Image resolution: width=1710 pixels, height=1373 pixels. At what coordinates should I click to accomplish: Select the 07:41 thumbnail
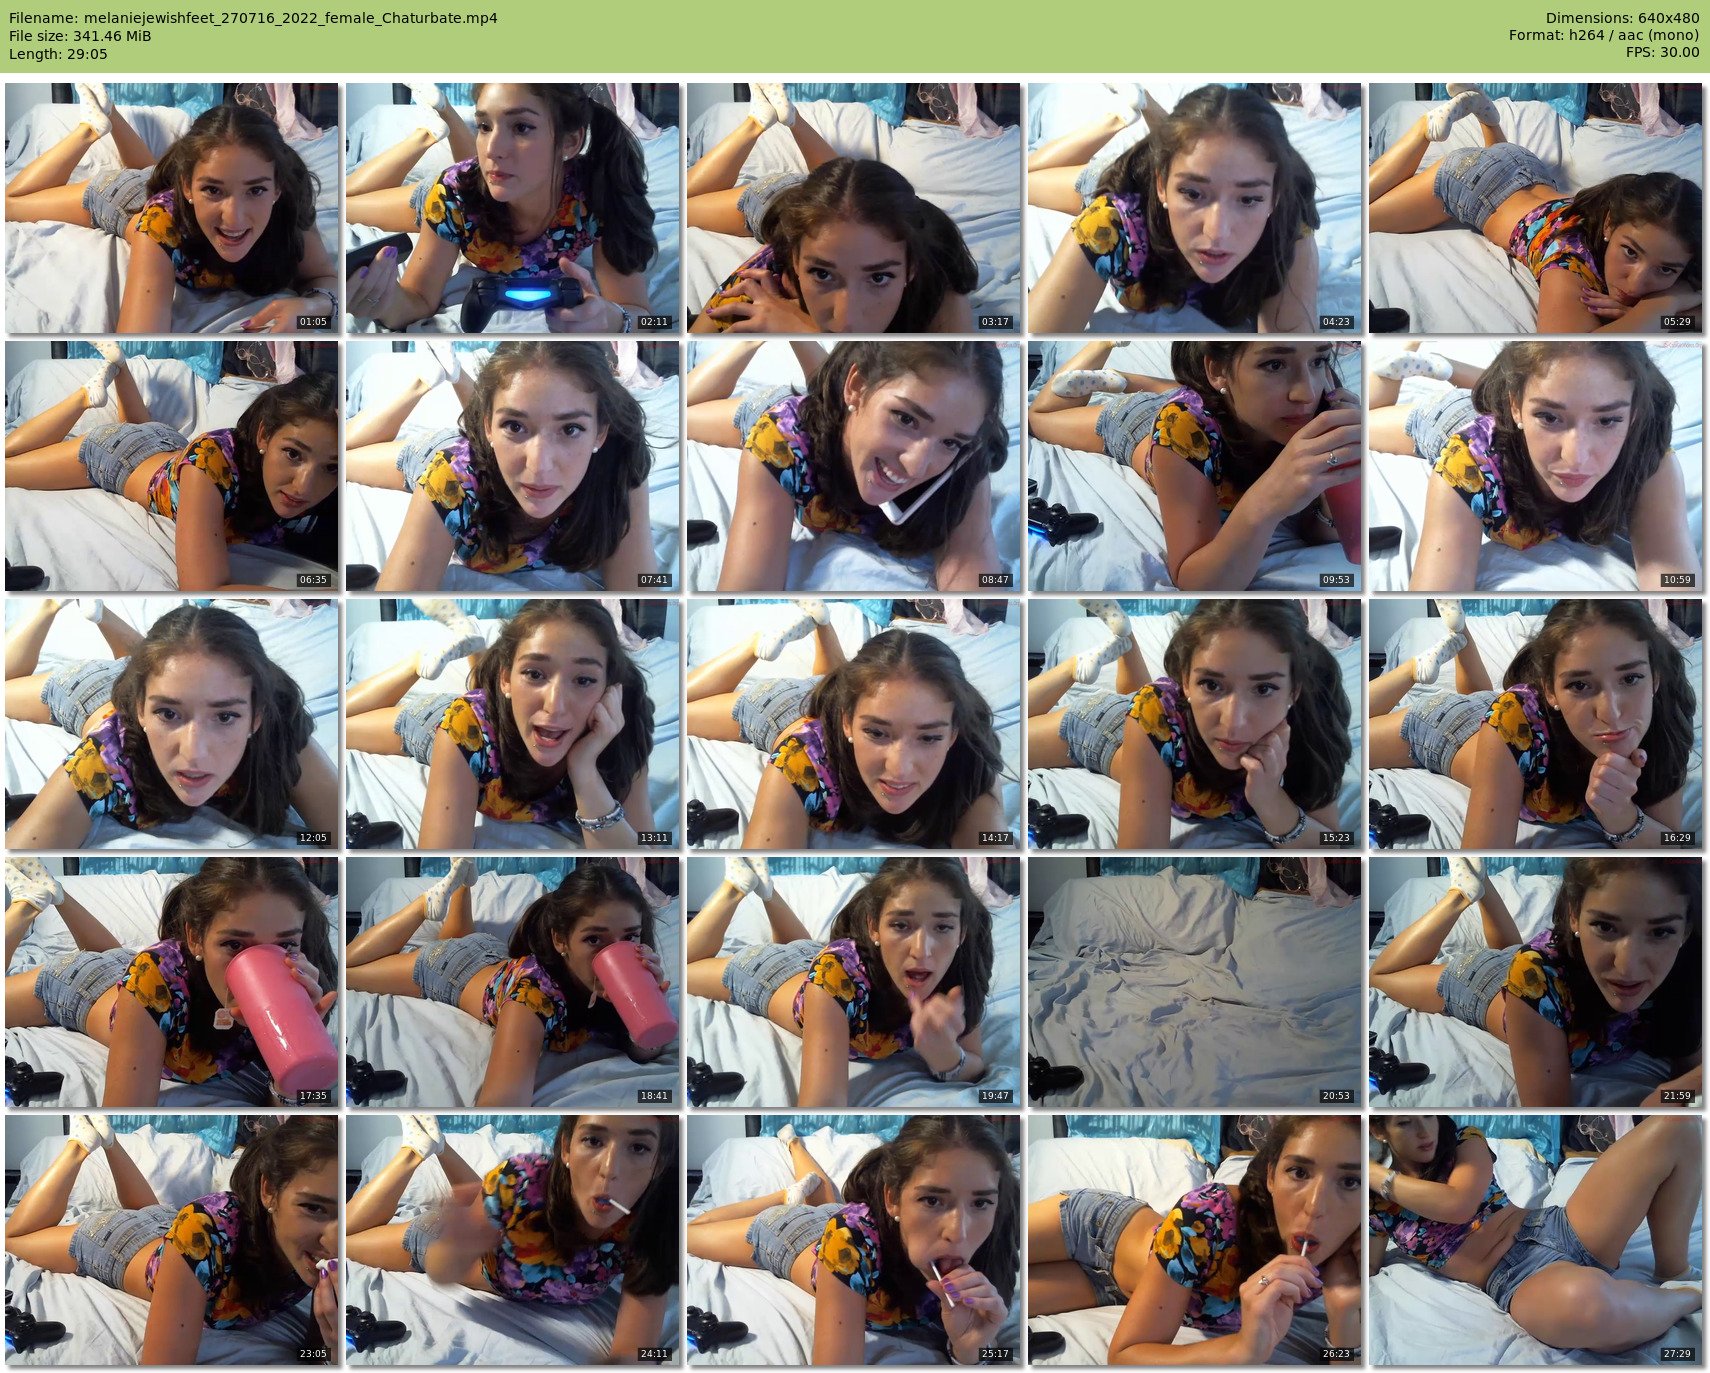tap(512, 466)
